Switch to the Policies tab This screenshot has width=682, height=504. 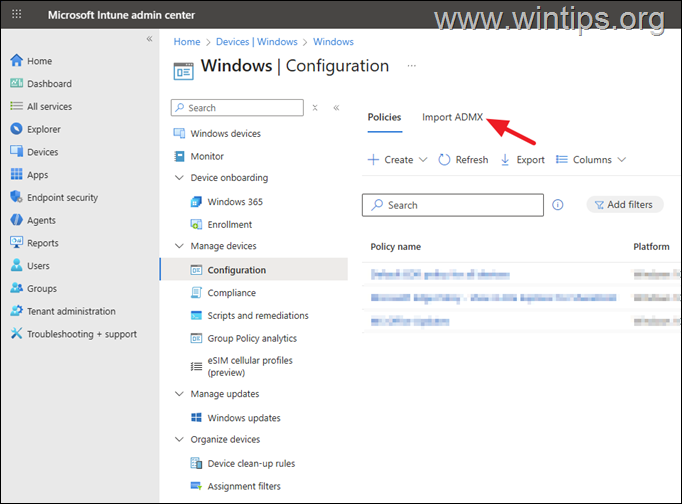tap(384, 117)
